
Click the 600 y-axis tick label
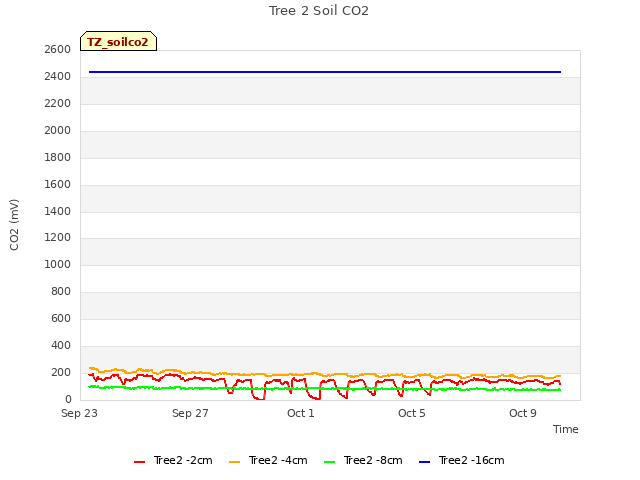[x=61, y=318]
